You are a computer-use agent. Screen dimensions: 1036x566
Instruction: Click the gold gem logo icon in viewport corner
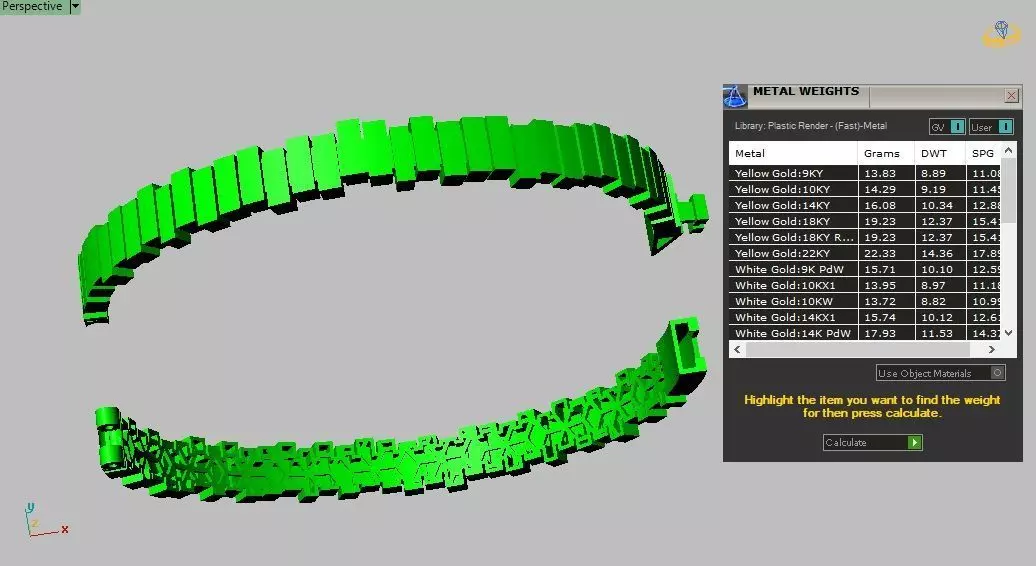pos(1002,34)
